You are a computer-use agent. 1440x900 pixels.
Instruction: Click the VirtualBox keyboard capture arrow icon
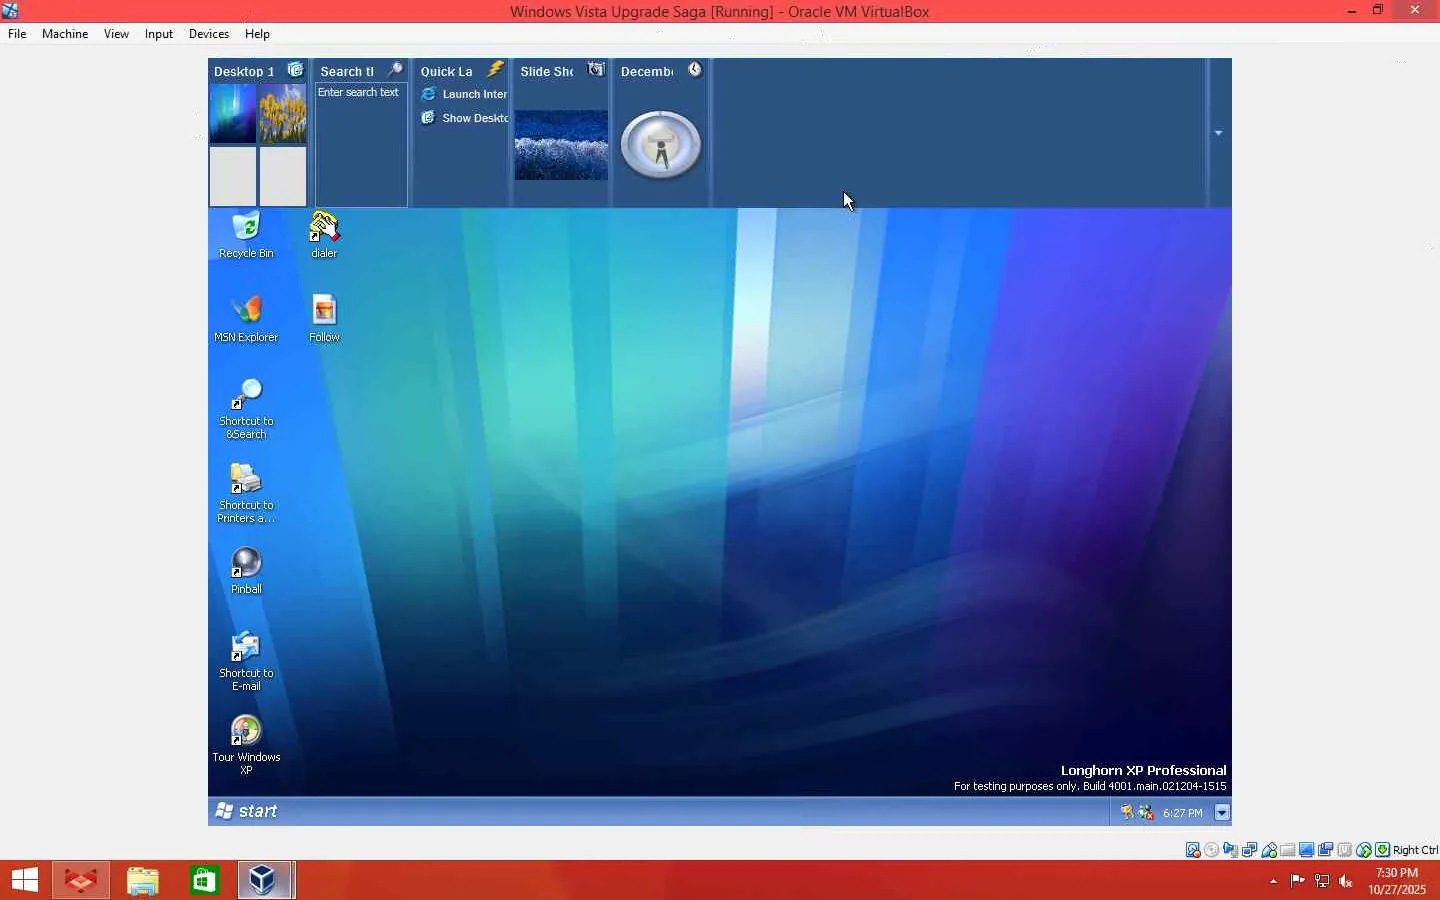[x=1383, y=850]
